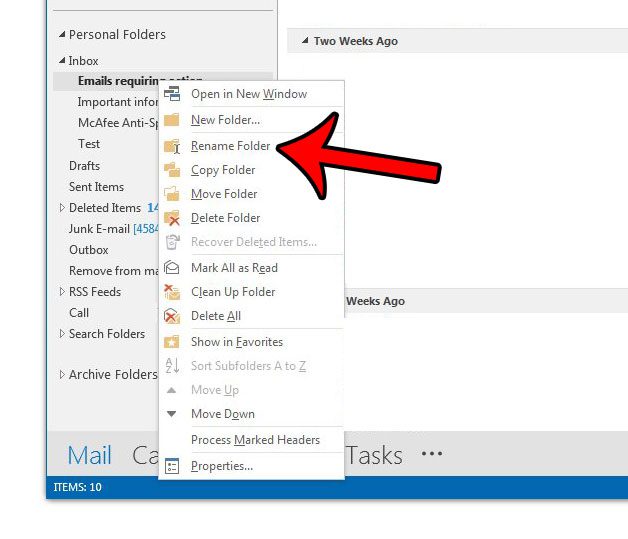Click the Delete Folder red X icon
The height and width of the screenshot is (539, 628).
(x=172, y=218)
